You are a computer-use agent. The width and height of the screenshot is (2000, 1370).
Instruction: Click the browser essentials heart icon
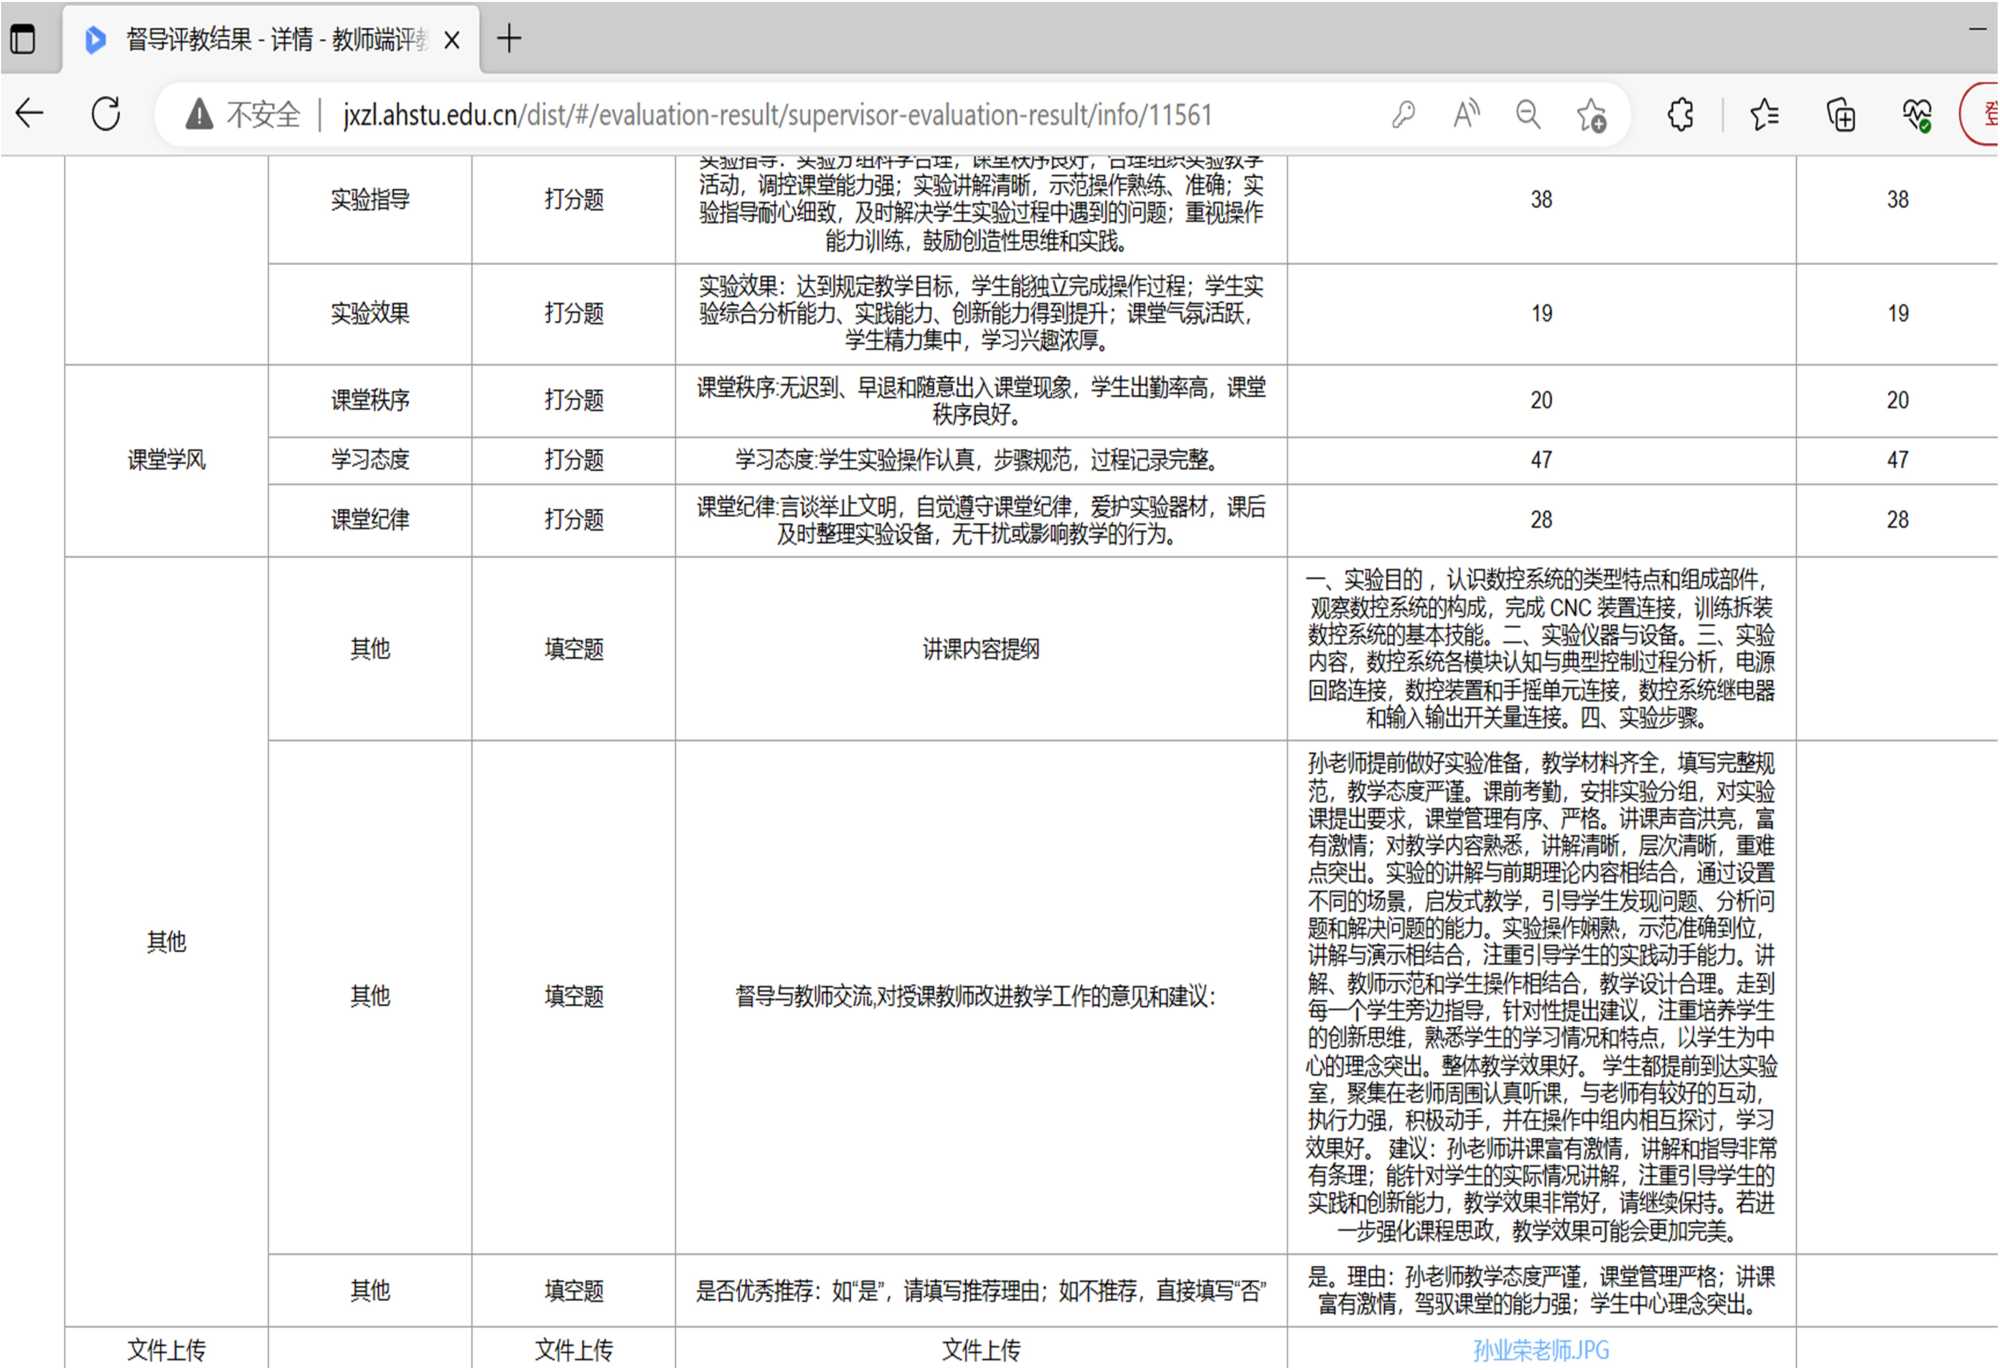[1916, 115]
